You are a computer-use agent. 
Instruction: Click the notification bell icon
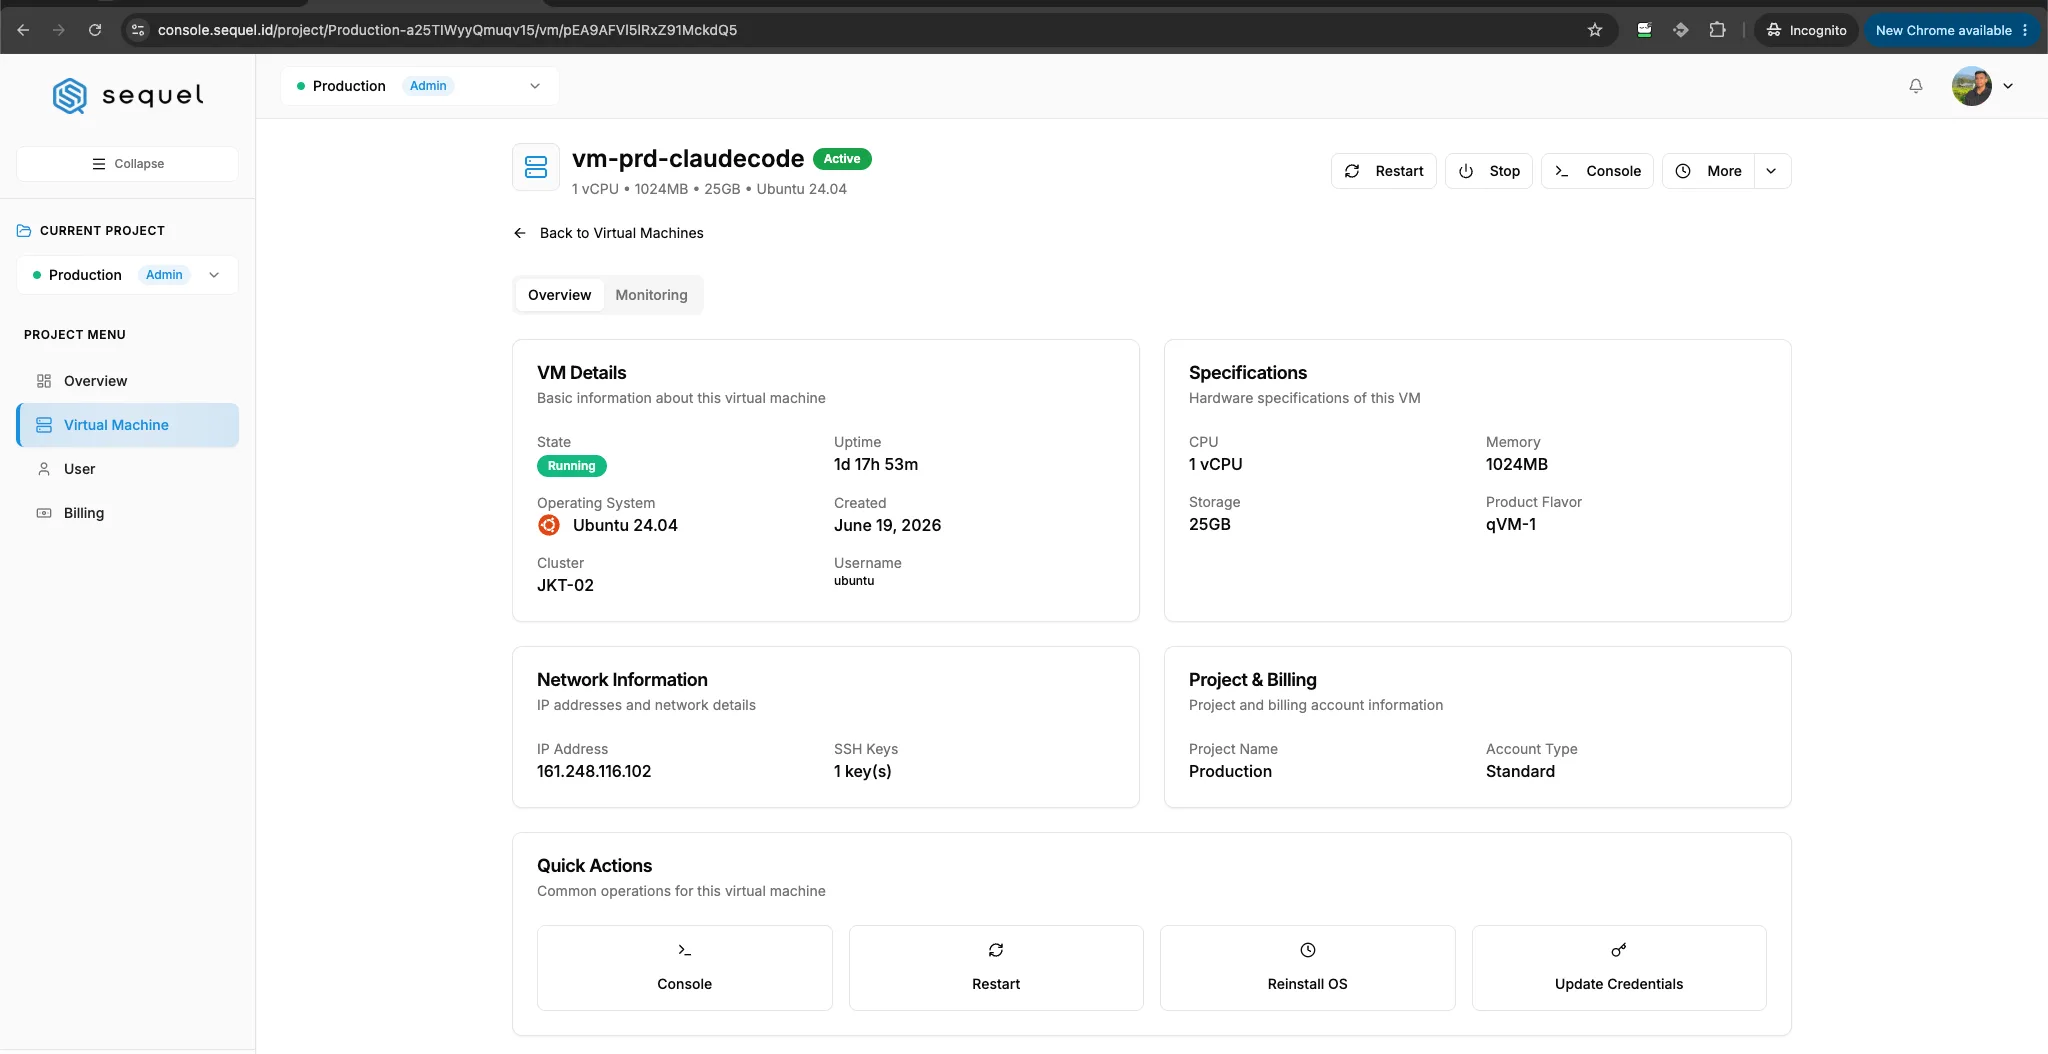tap(1915, 86)
